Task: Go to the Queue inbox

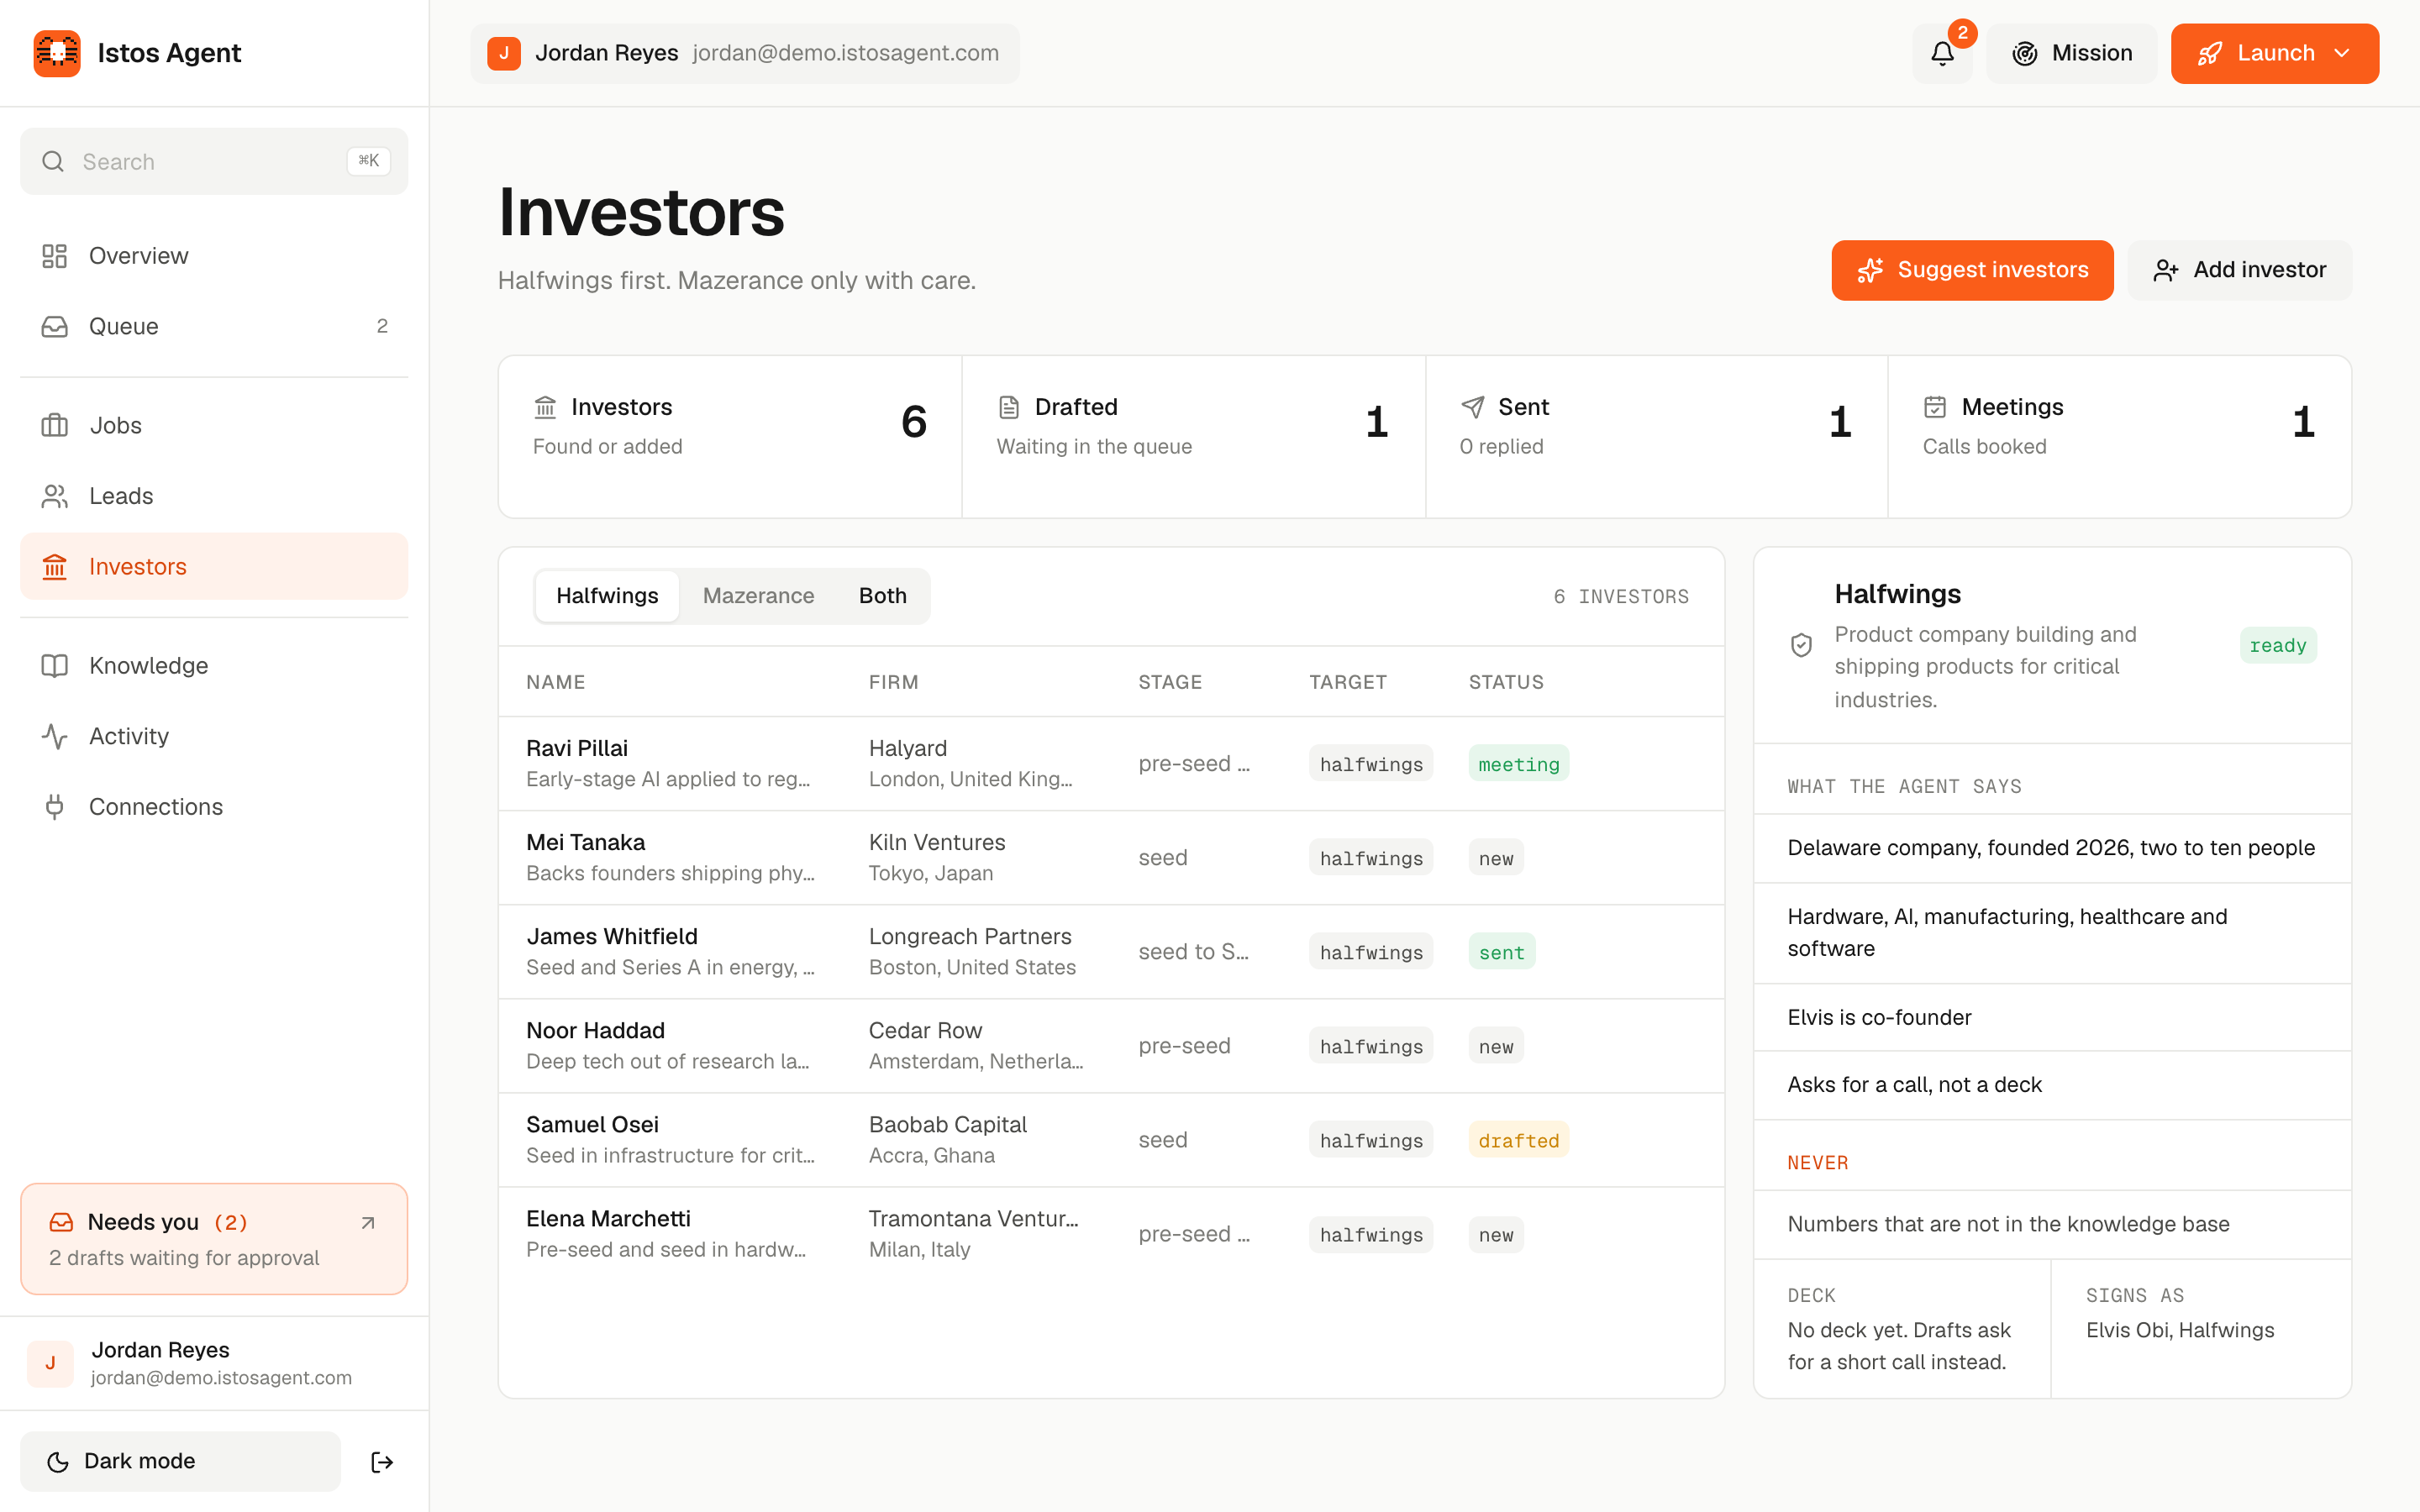Action: (x=214, y=326)
